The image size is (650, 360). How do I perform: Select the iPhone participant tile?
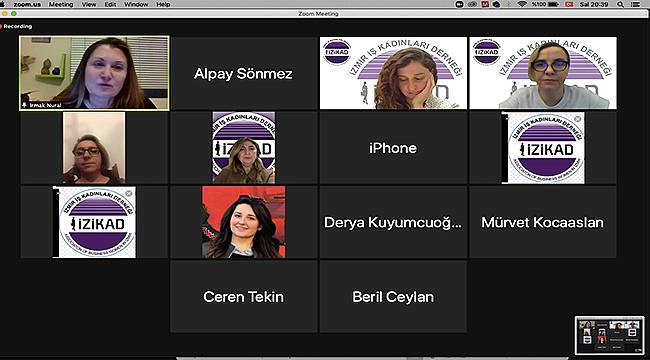tap(393, 148)
